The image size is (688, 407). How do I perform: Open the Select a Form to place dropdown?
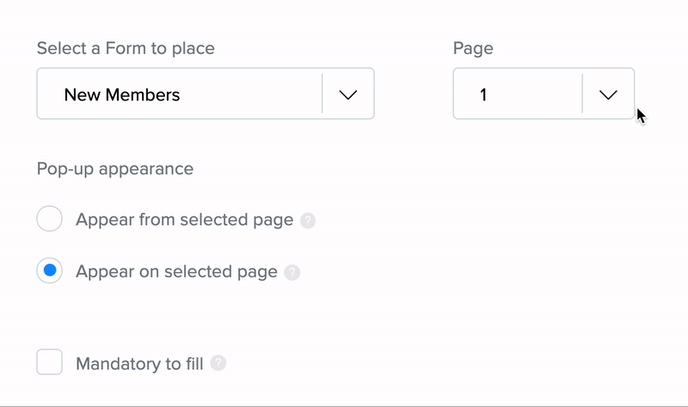point(205,94)
